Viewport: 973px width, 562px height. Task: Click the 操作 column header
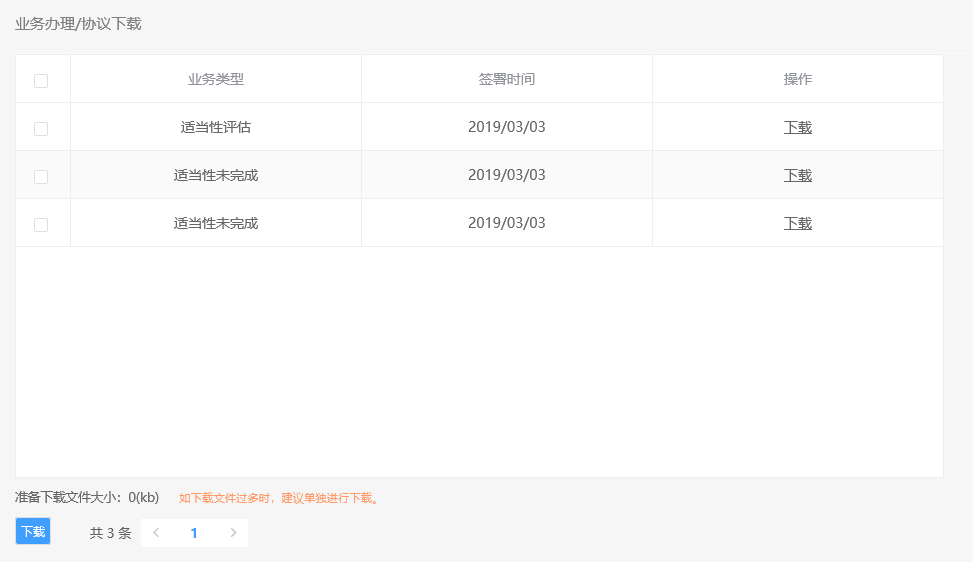pyautogui.click(x=797, y=80)
